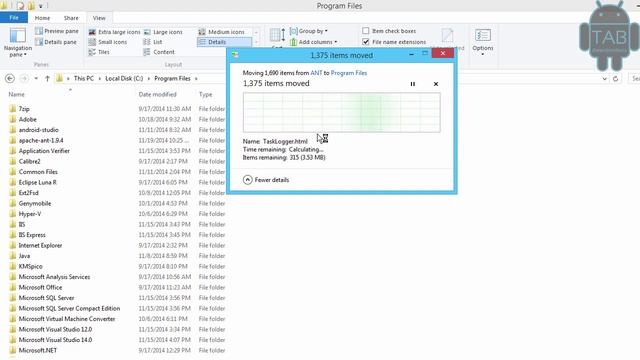This screenshot has height=360, width=640.
Task: Expand the address bar history dropdown
Action: point(604,79)
